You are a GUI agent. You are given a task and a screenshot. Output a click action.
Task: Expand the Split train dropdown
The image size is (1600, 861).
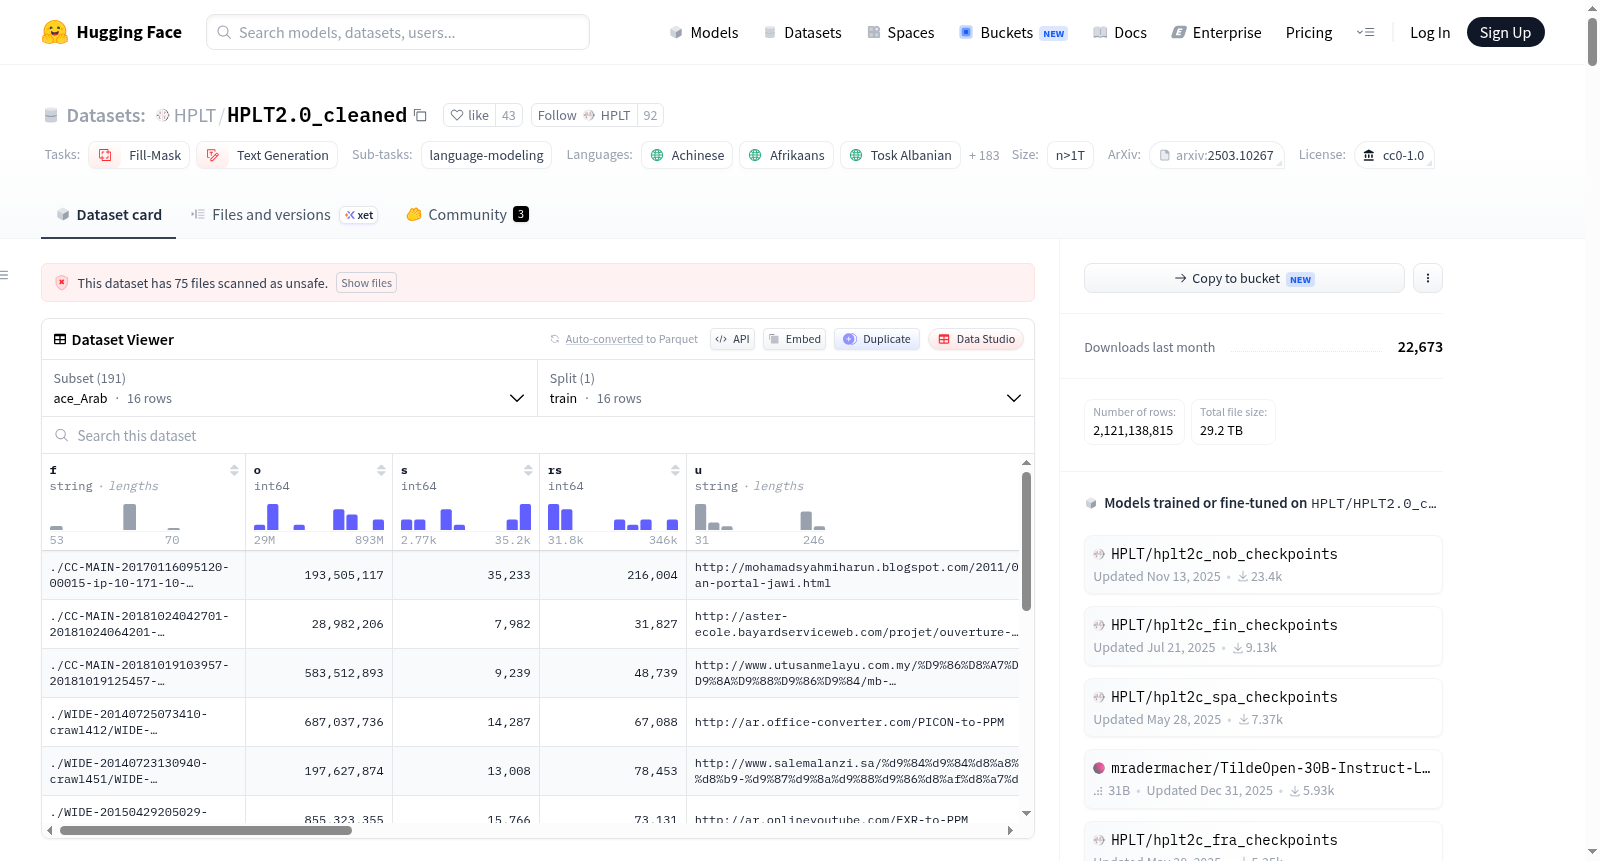[785, 388]
